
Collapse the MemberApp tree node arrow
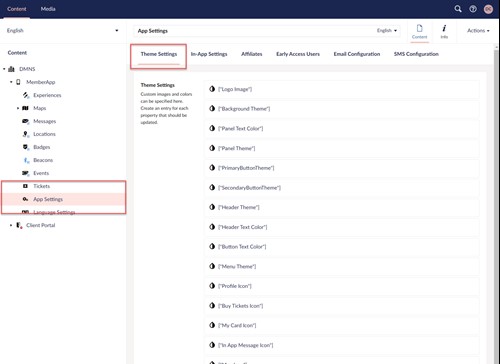pos(11,82)
